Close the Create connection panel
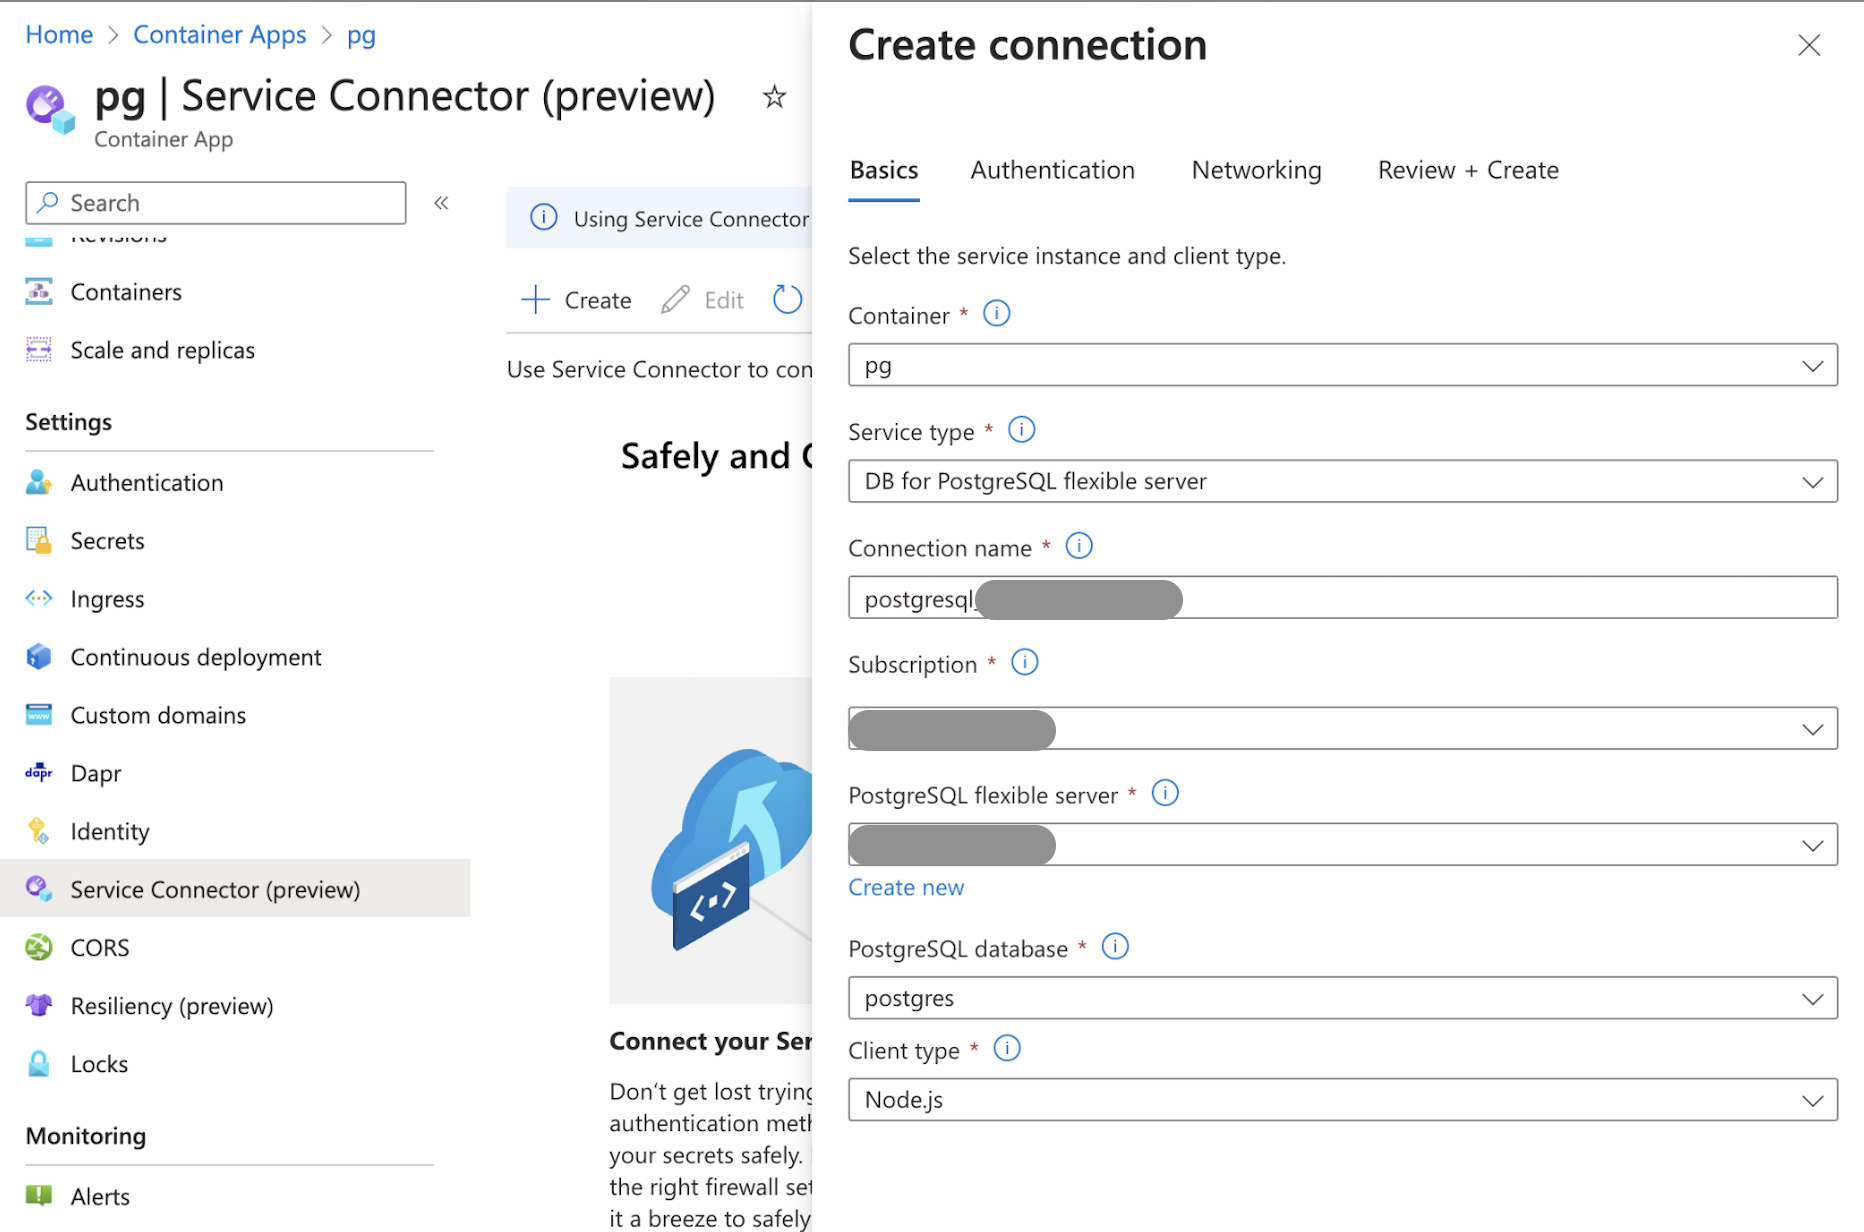This screenshot has width=1864, height=1232. (x=1808, y=45)
